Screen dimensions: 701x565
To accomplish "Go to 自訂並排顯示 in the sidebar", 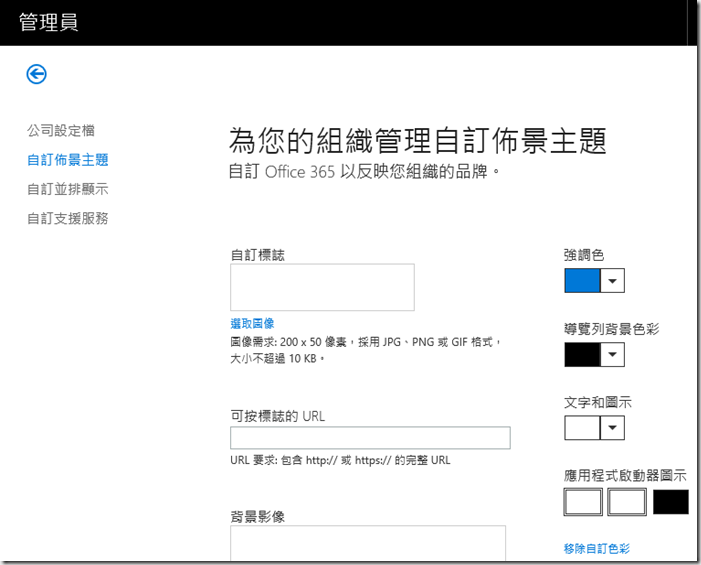I will [x=67, y=189].
